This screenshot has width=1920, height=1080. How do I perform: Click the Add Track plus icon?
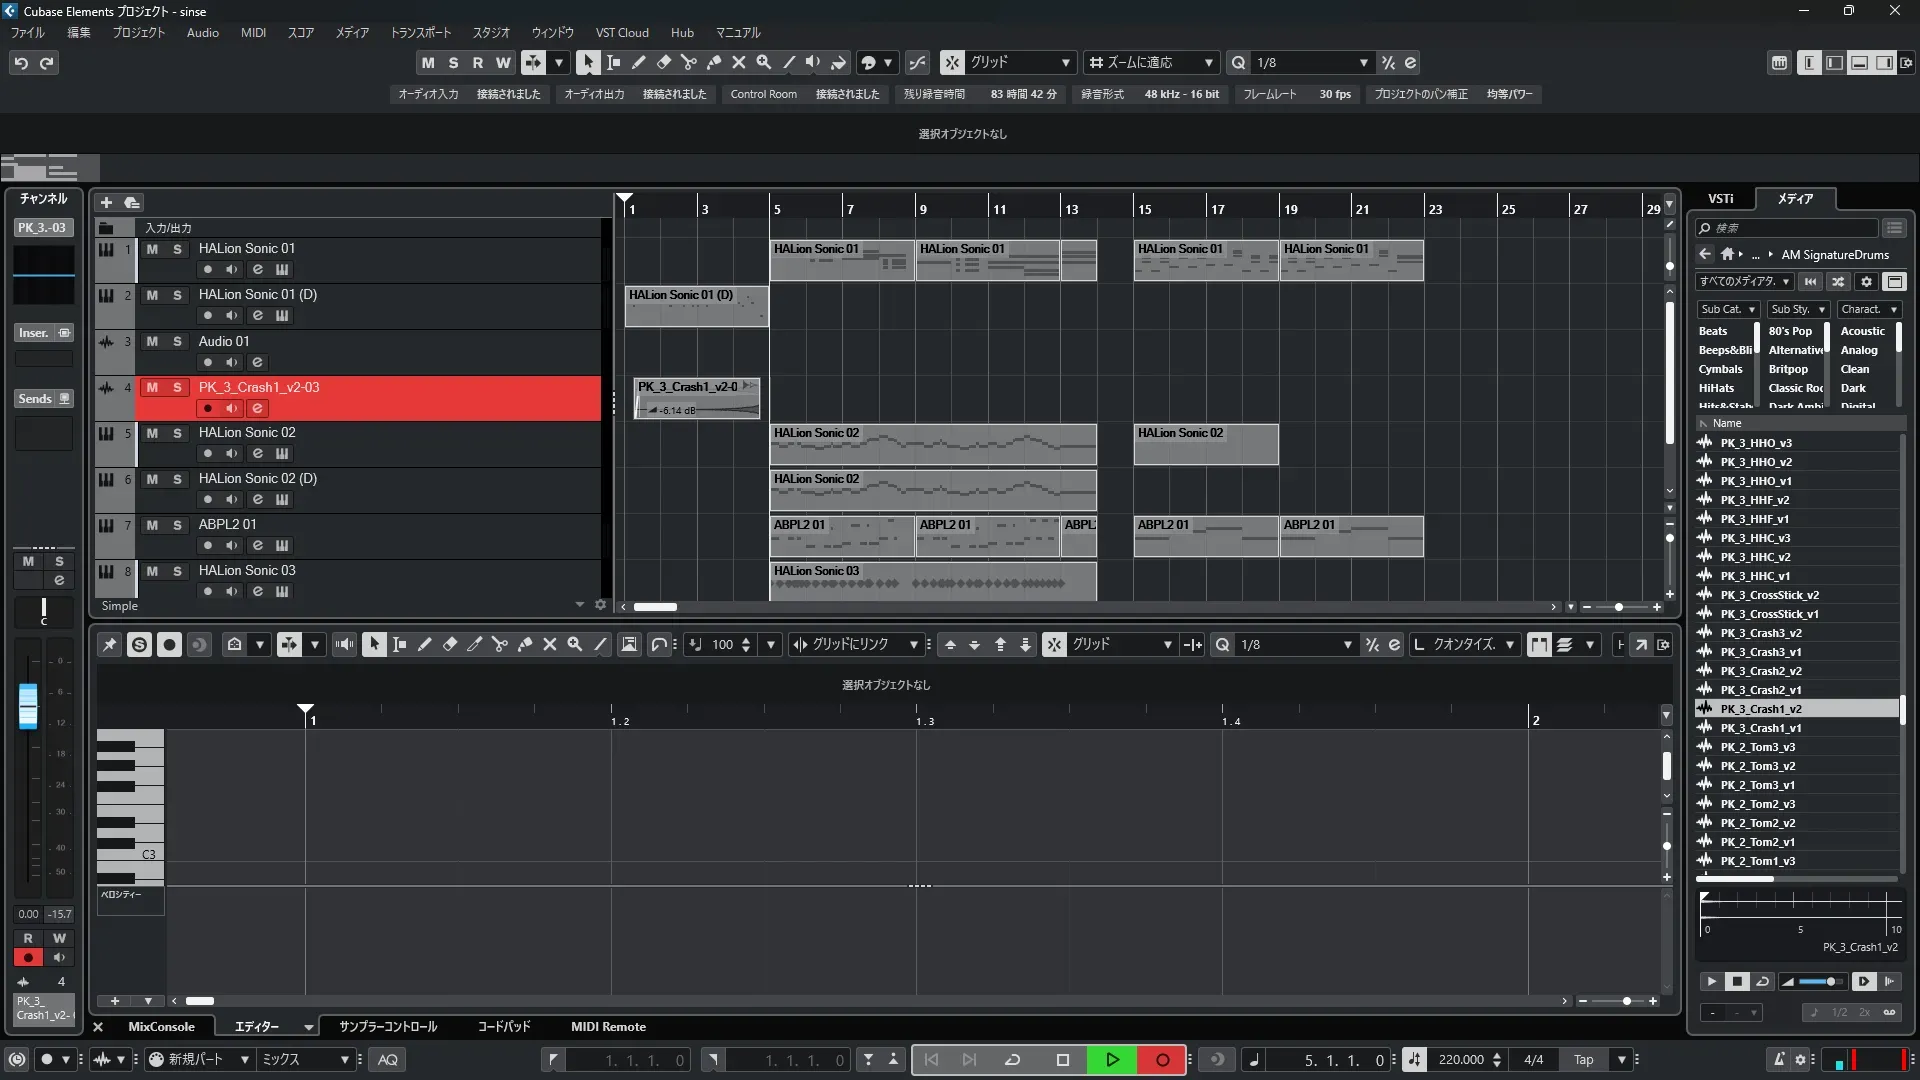tap(106, 203)
